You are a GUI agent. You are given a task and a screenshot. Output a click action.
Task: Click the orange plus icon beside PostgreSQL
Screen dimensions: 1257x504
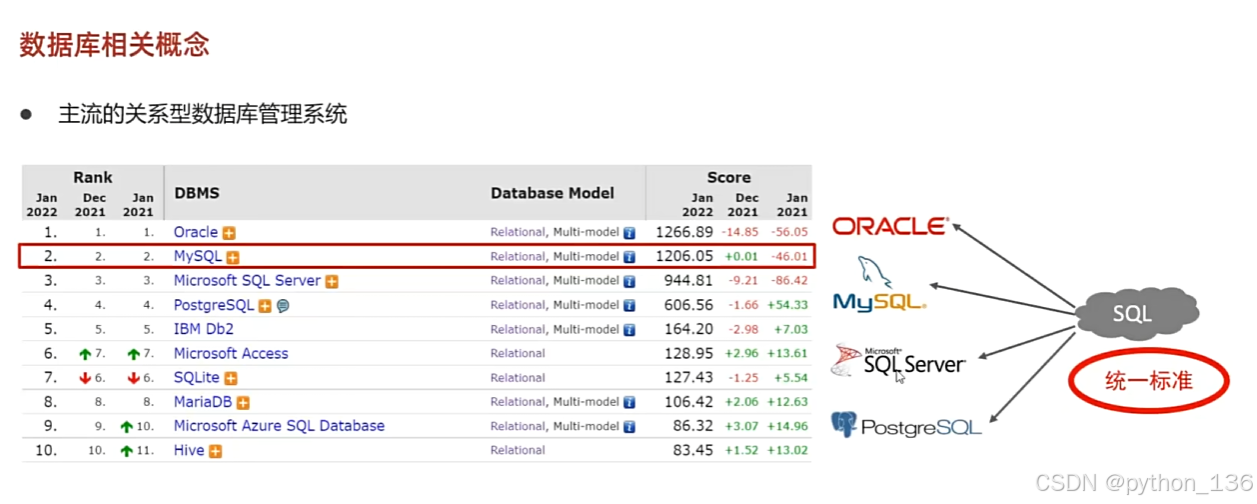265,306
